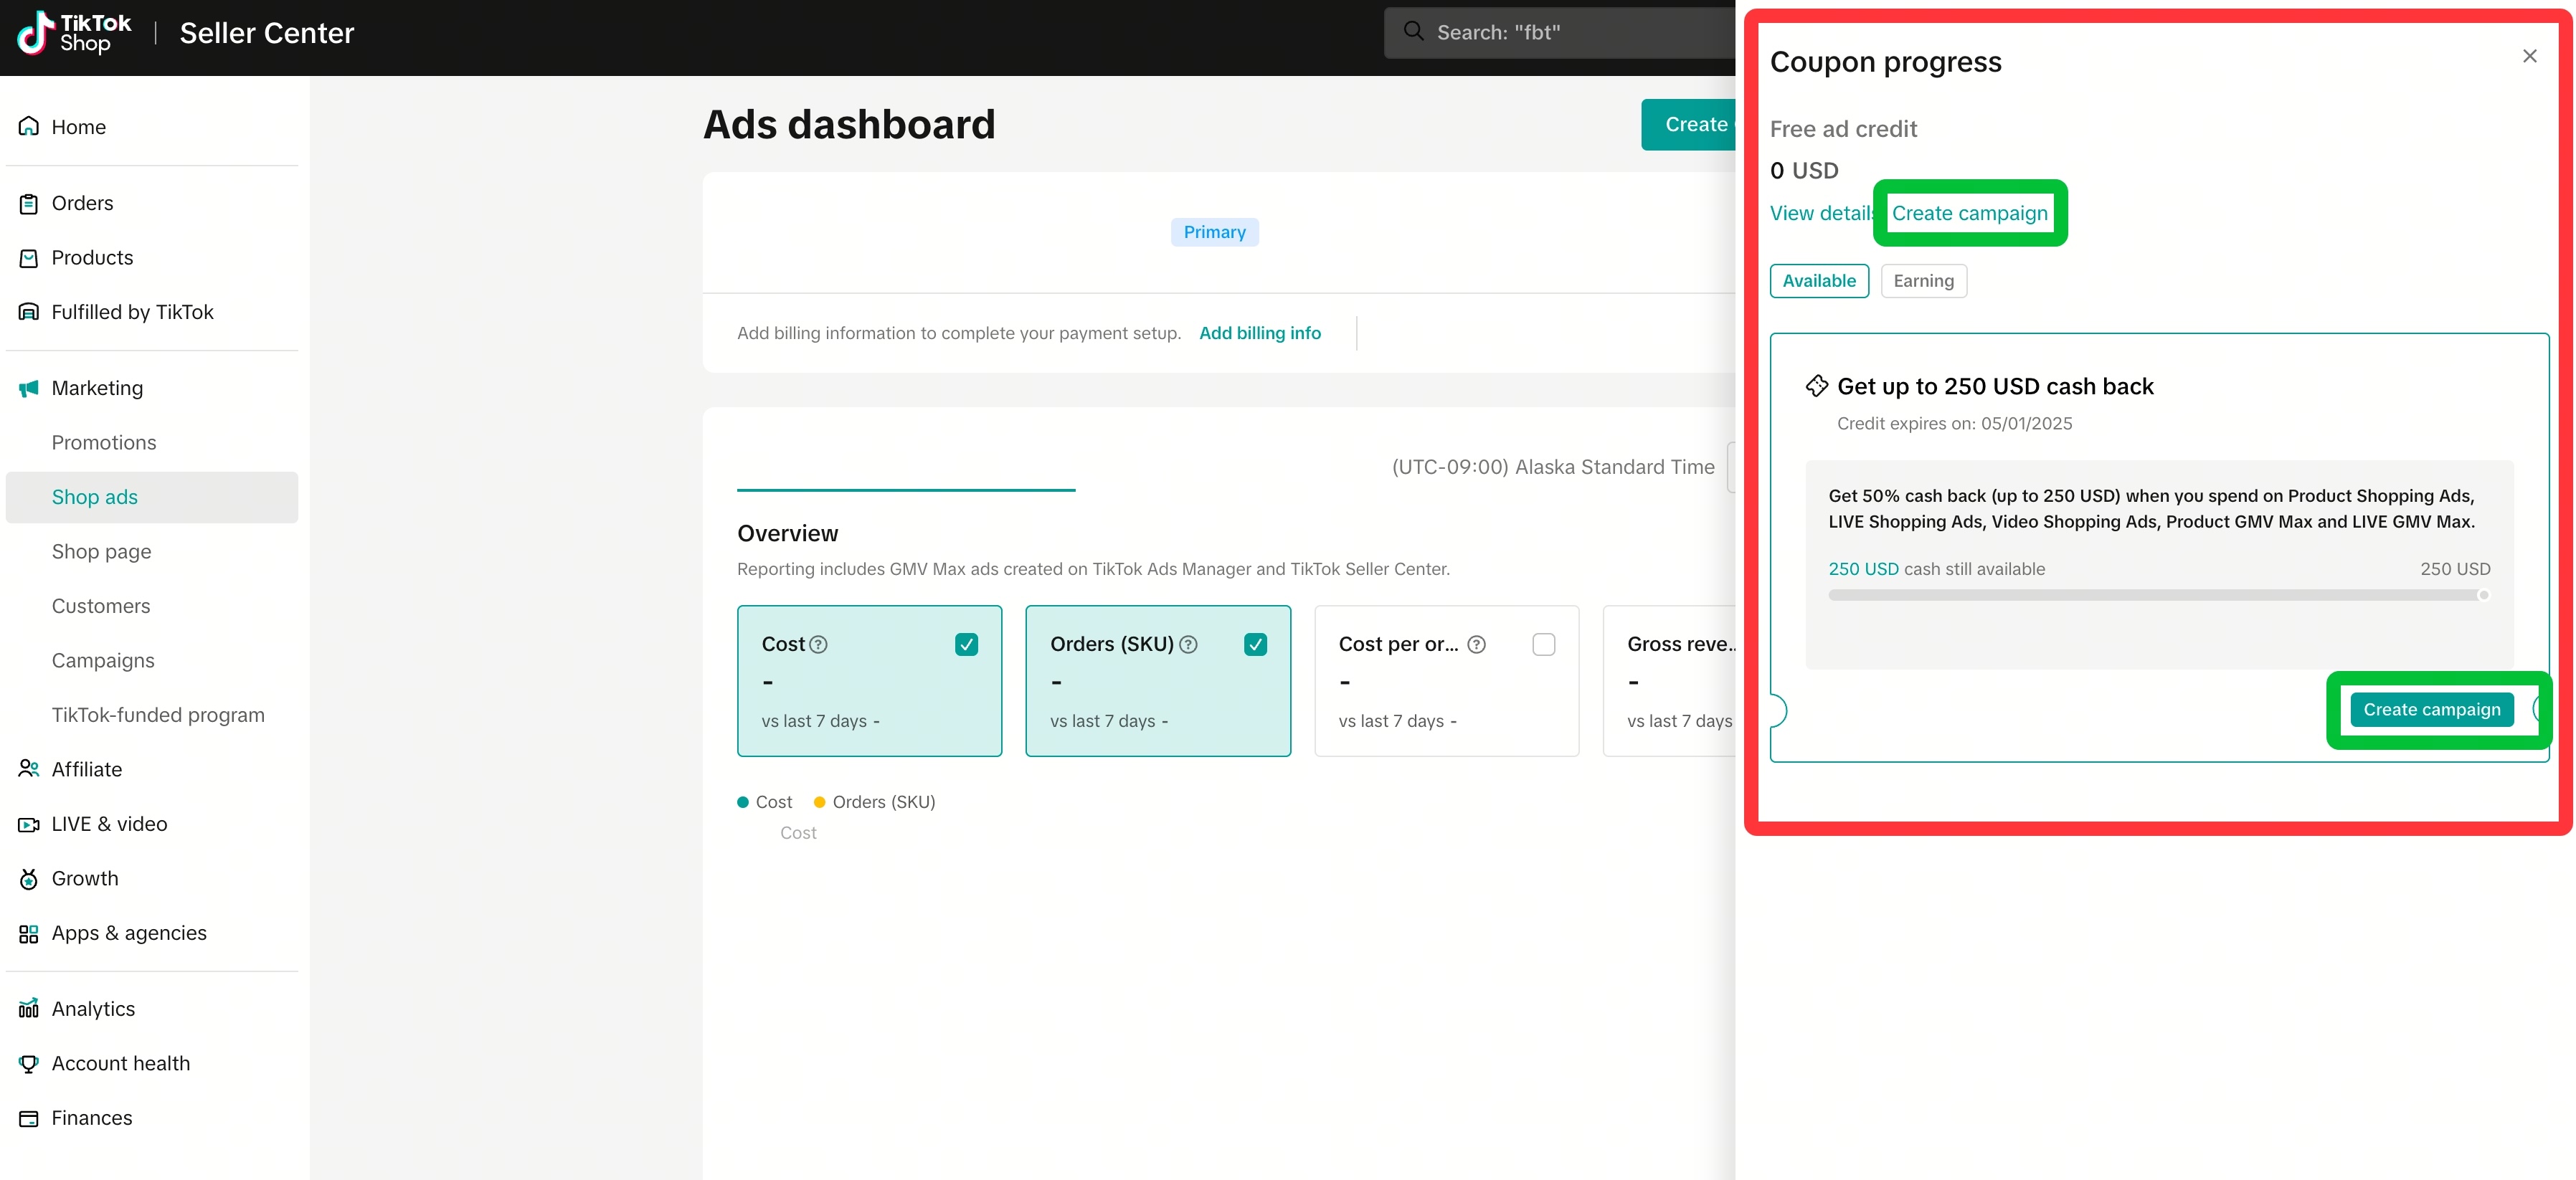Image resolution: width=2576 pixels, height=1180 pixels.
Task: Click the search magnifier icon
Action: pyautogui.click(x=1413, y=32)
